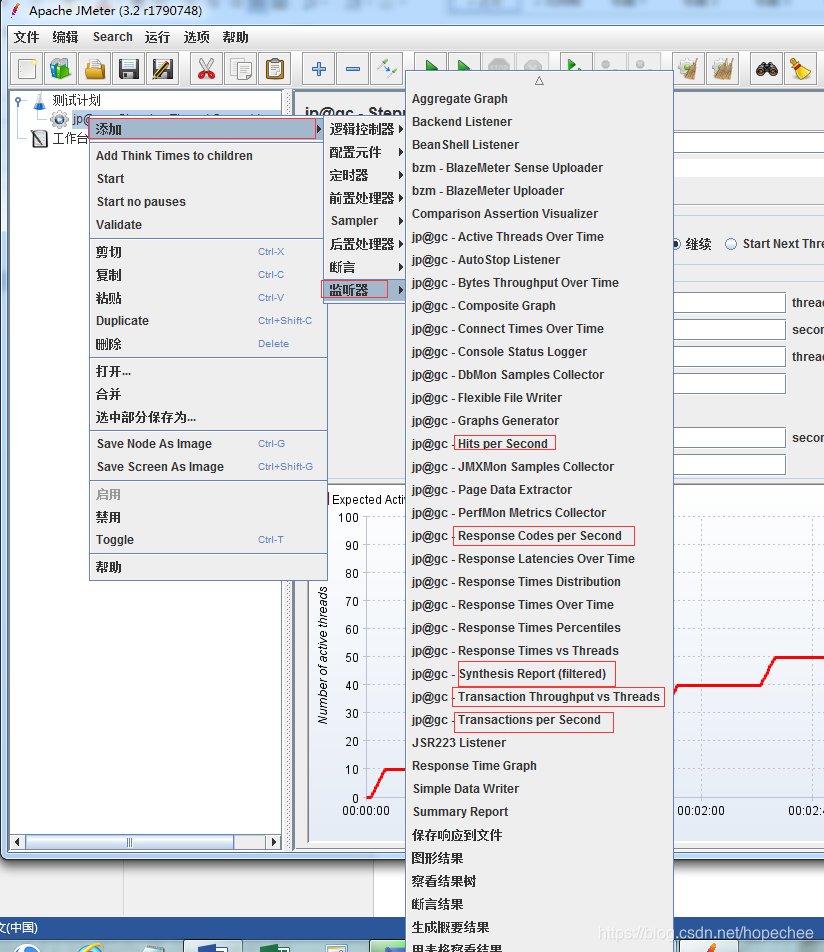Click the Expand All plus icon
Viewport: 824px width, 952px height.
[x=319, y=69]
